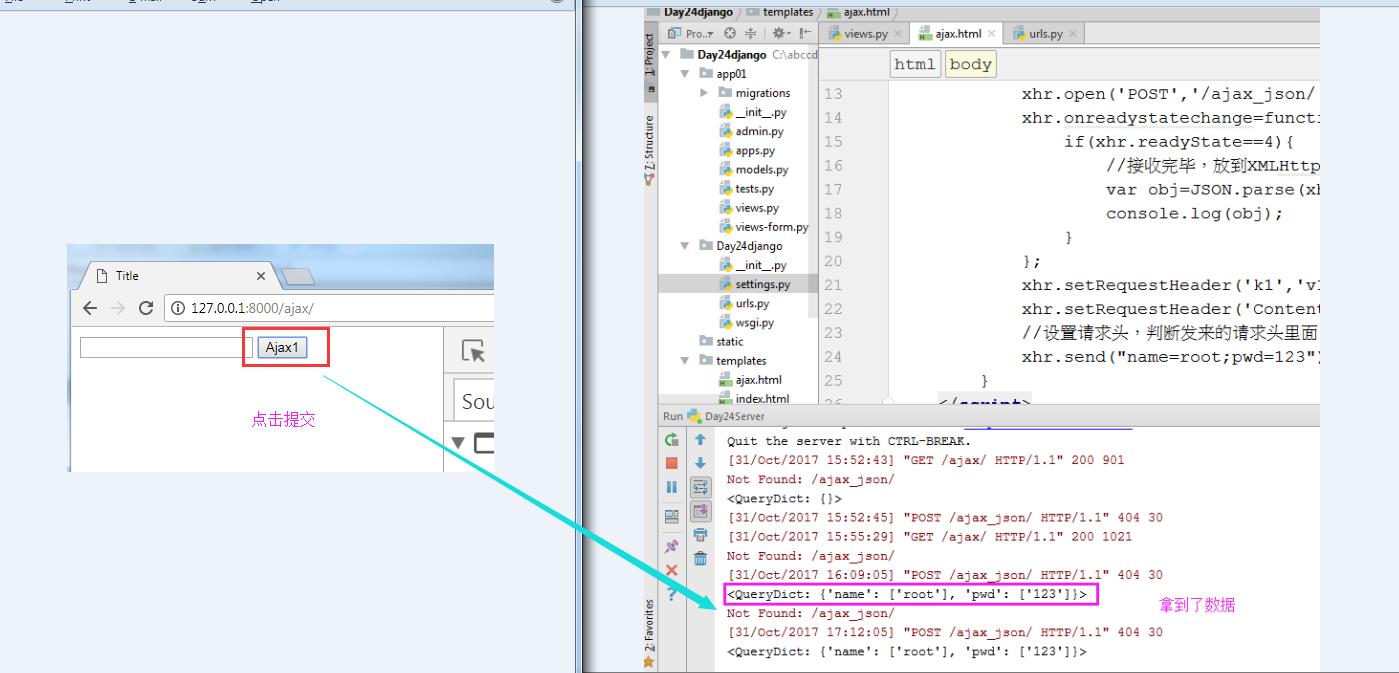The height and width of the screenshot is (673, 1399).
Task: Restore the run tool window layout
Action: coord(672,516)
